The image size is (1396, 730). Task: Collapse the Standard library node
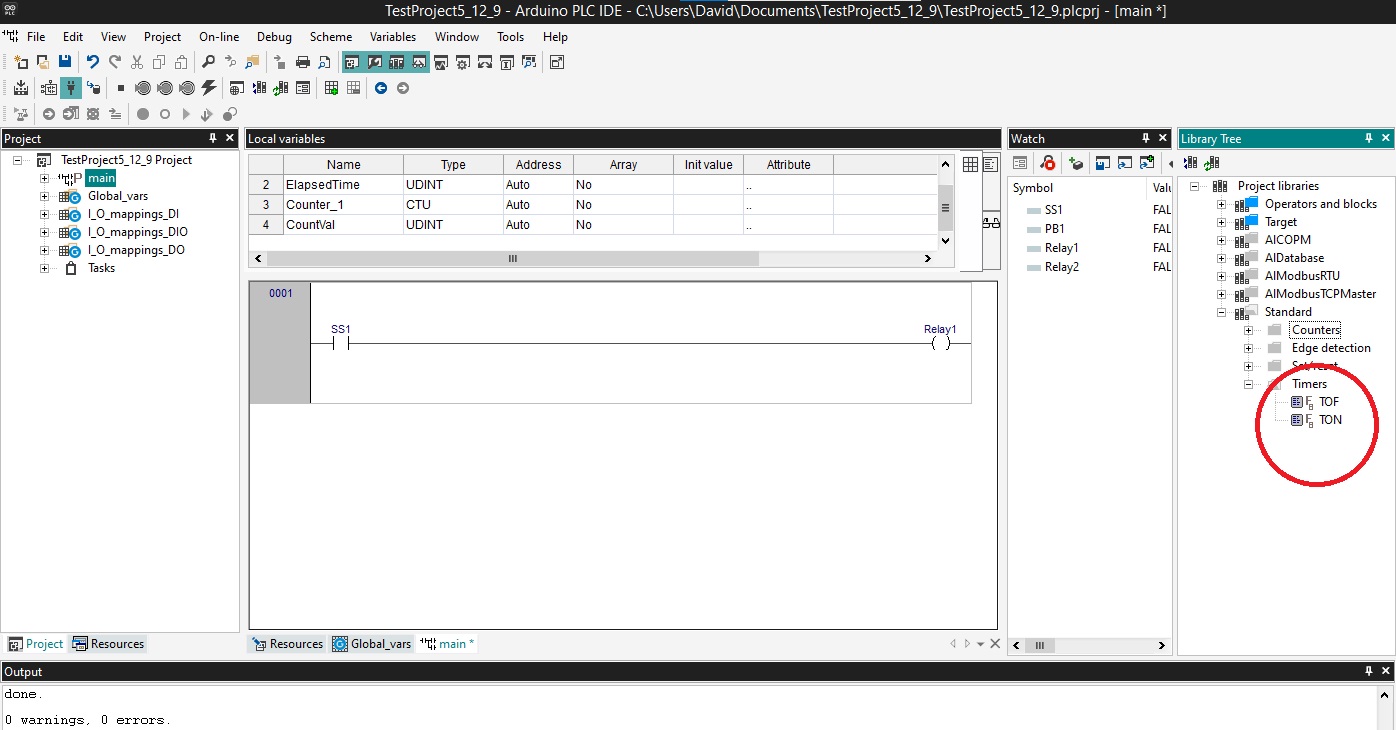coord(1221,312)
